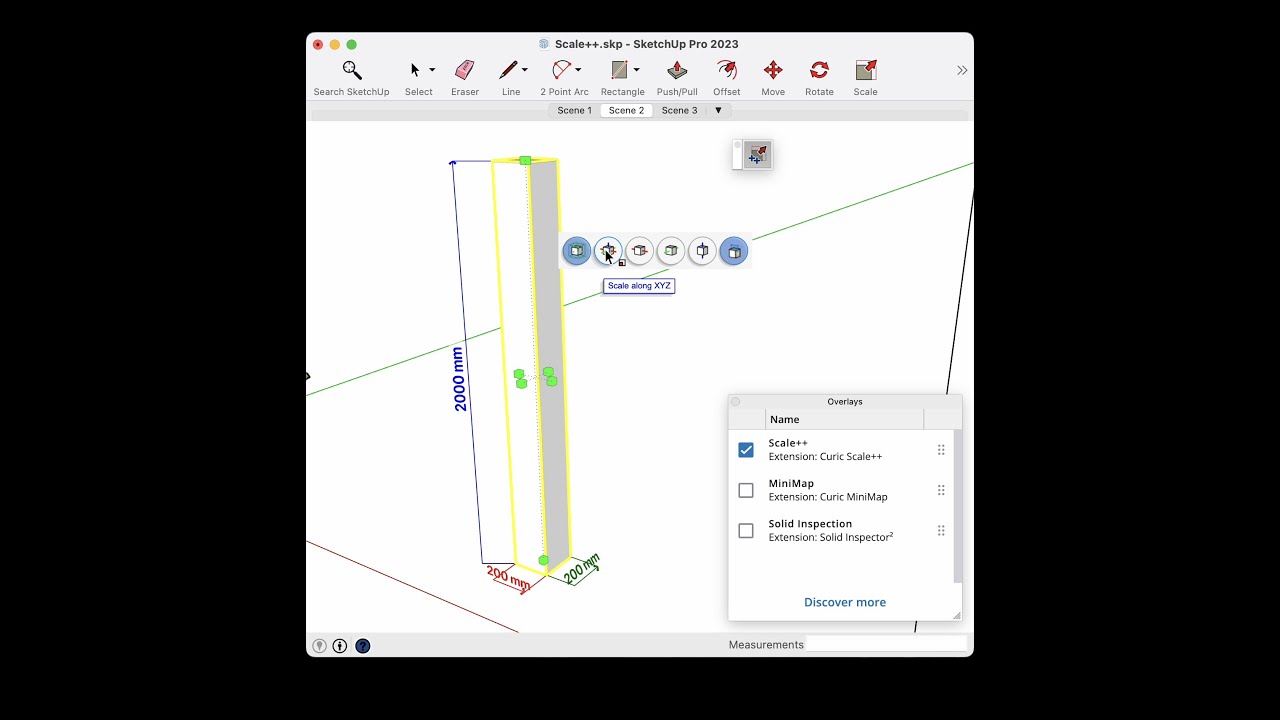Pick the Eraser tool
The height and width of the screenshot is (720, 1280).
(465, 78)
